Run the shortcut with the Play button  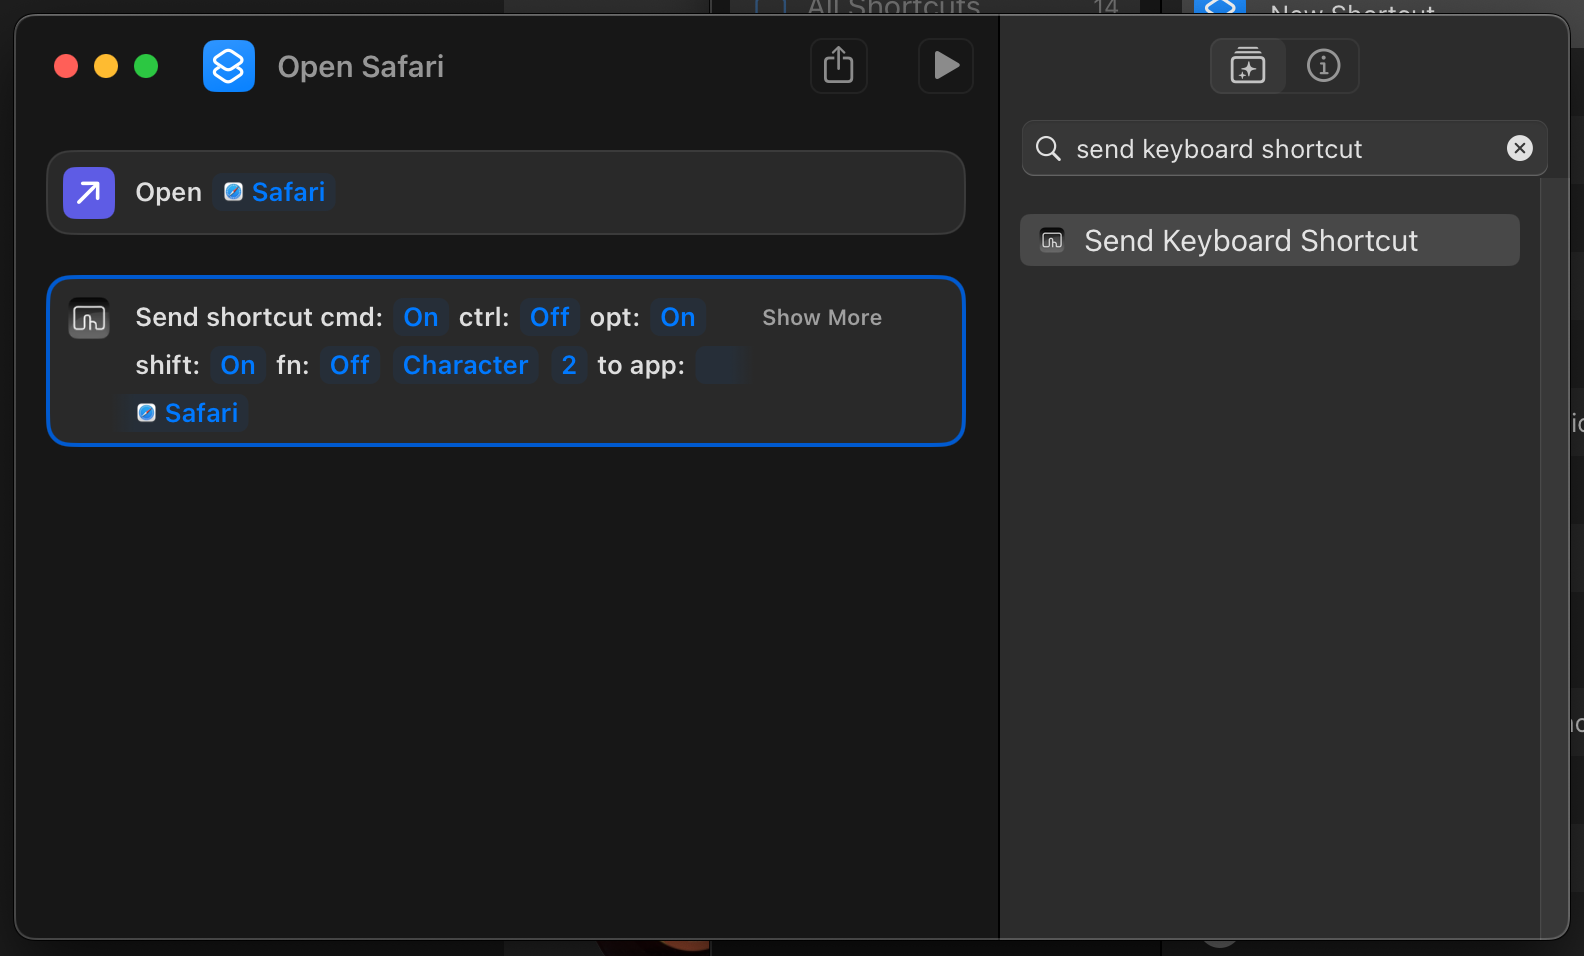click(945, 66)
